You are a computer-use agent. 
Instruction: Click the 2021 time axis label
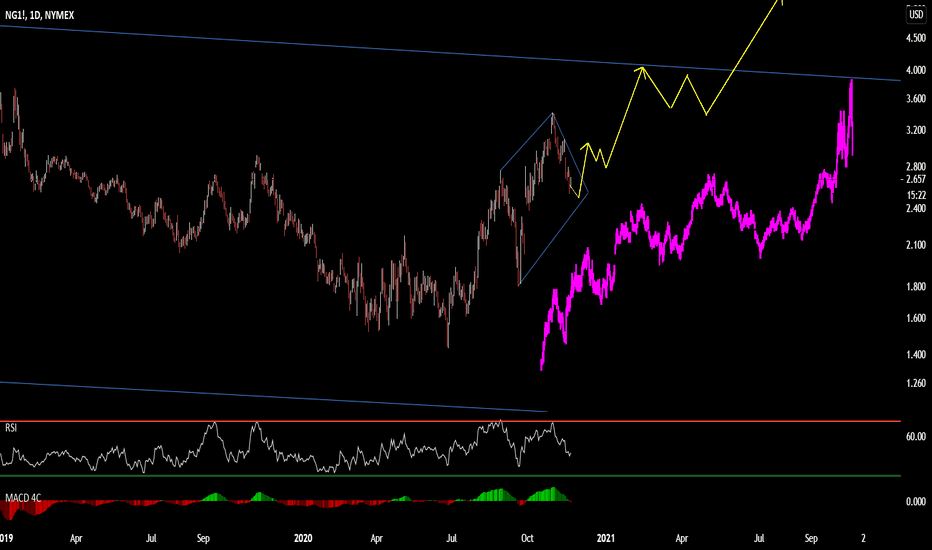tap(606, 539)
